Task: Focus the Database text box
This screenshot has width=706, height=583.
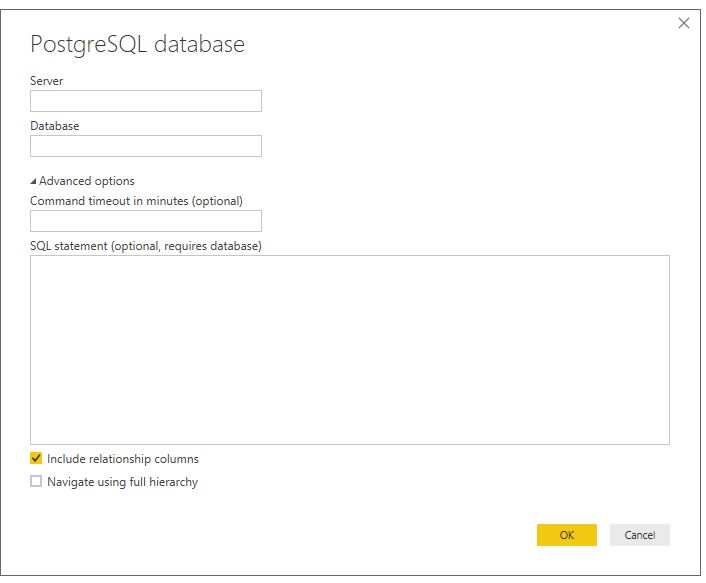Action: pyautogui.click(x=145, y=146)
